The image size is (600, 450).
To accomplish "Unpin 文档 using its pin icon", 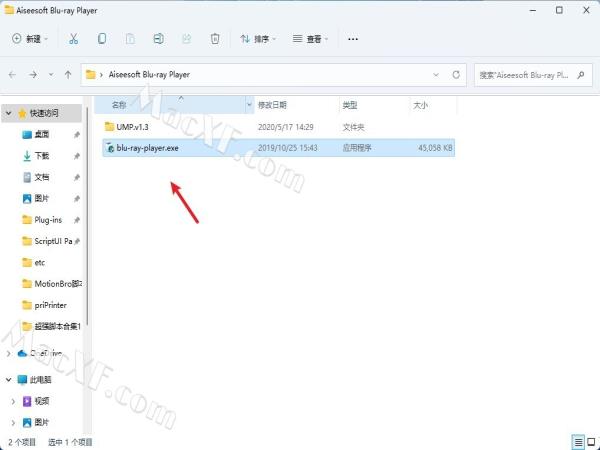I will (x=77, y=177).
